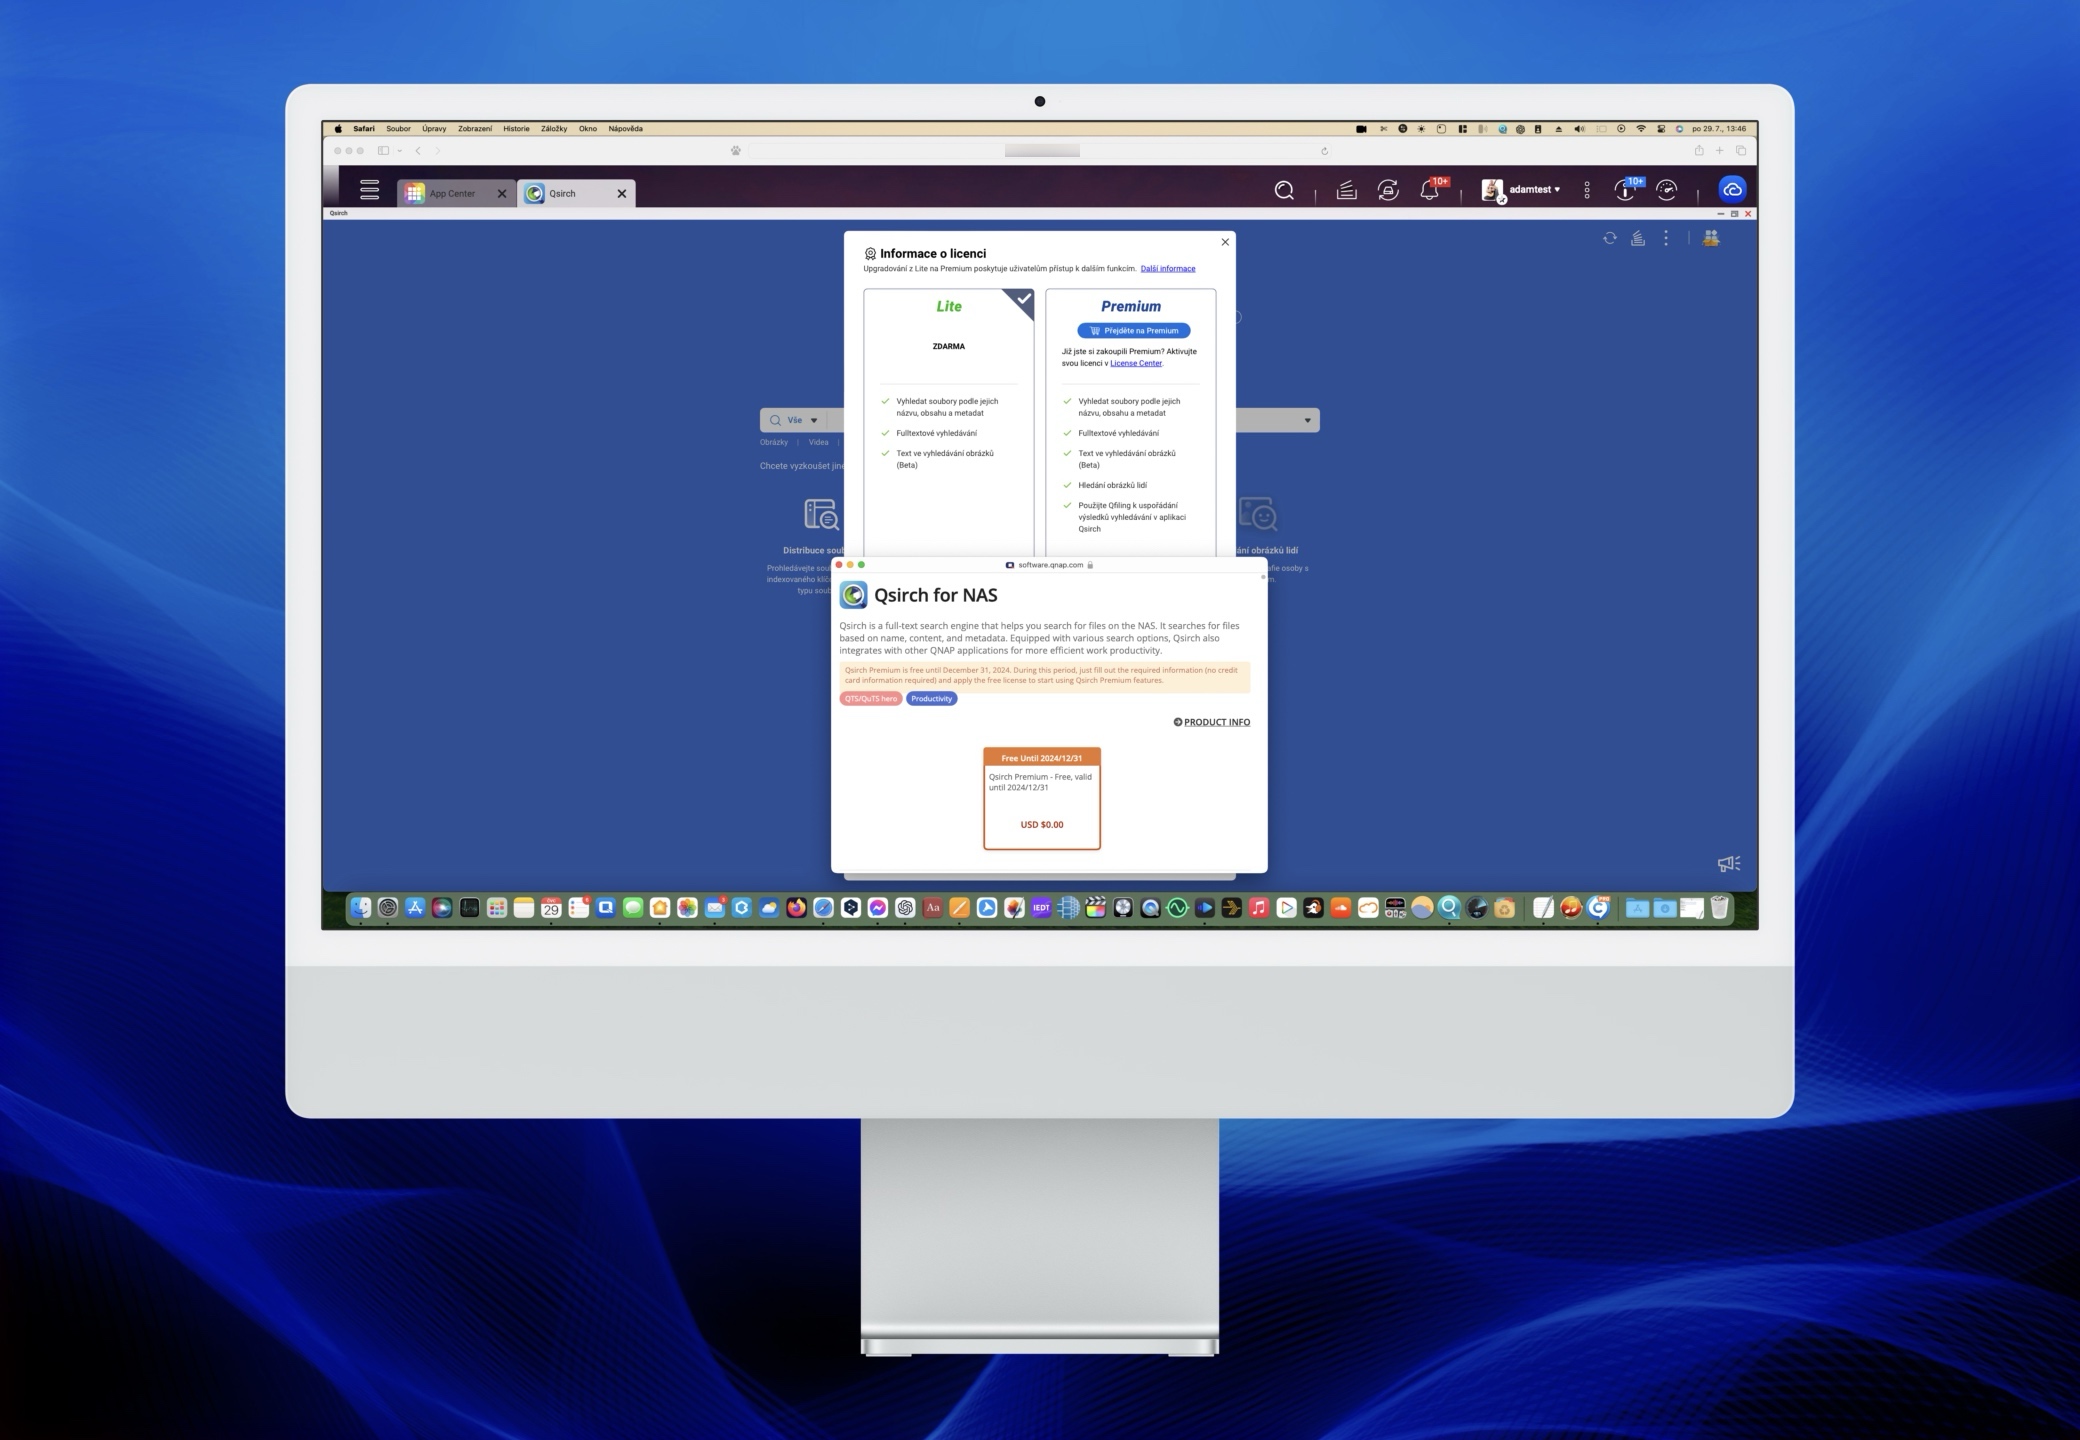Click the PRODUCT INFO link

[x=1216, y=722]
